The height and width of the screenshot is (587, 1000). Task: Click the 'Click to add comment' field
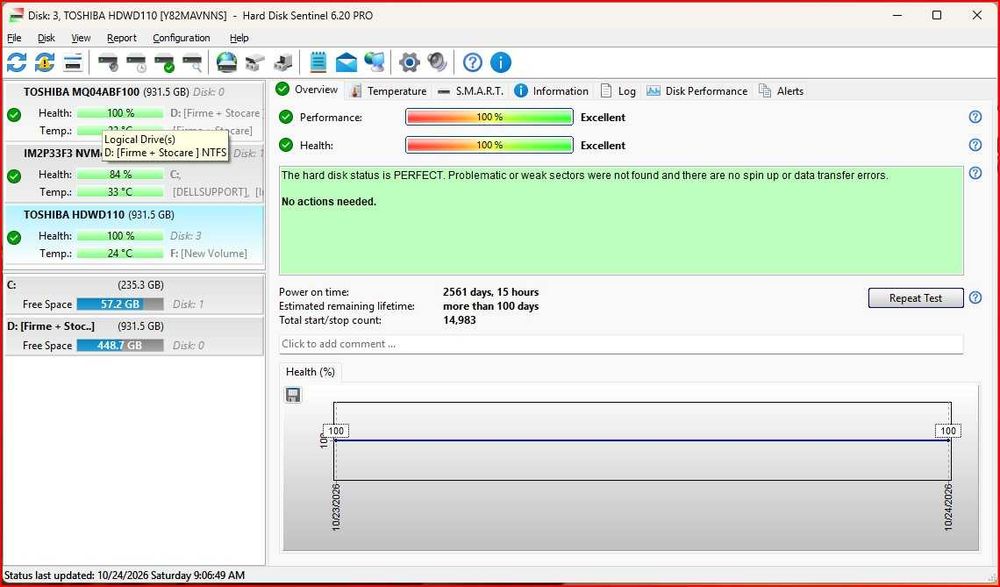click(x=621, y=344)
